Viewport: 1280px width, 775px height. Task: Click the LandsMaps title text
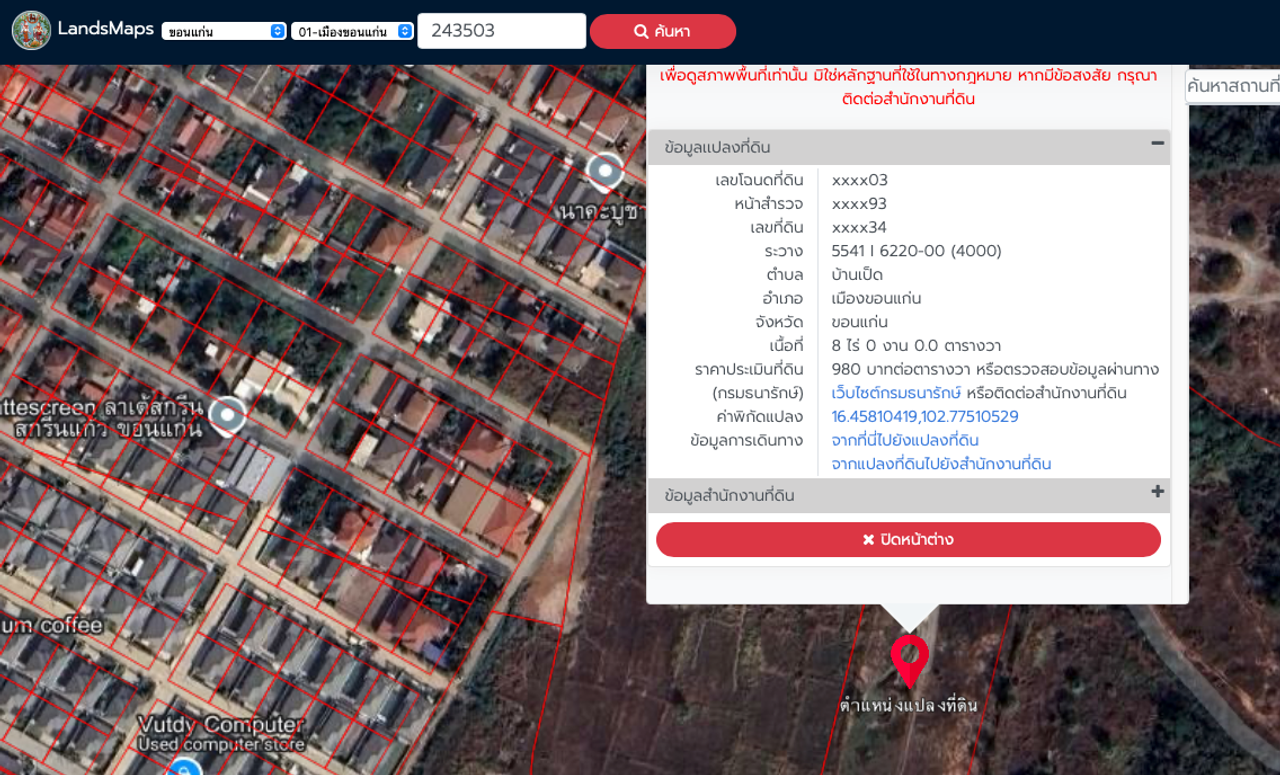105,29
